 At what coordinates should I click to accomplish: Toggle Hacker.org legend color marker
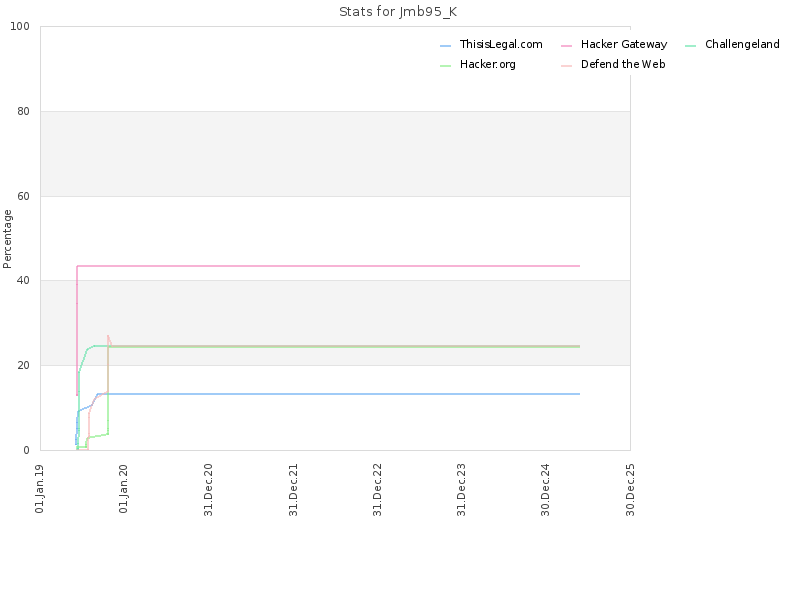point(445,66)
